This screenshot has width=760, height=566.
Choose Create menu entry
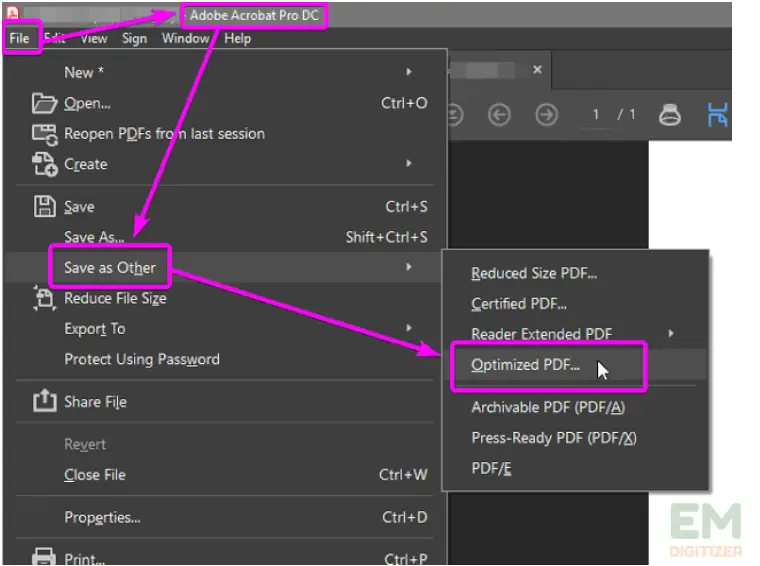click(x=86, y=164)
